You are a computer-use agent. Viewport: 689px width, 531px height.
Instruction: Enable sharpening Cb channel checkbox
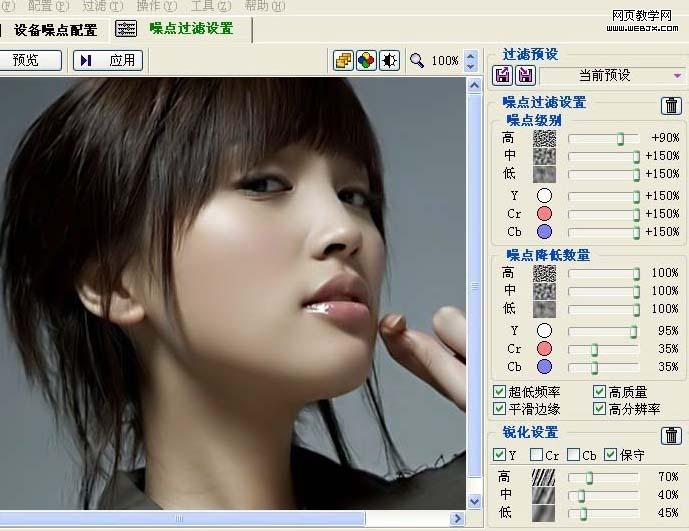pyautogui.click(x=573, y=455)
